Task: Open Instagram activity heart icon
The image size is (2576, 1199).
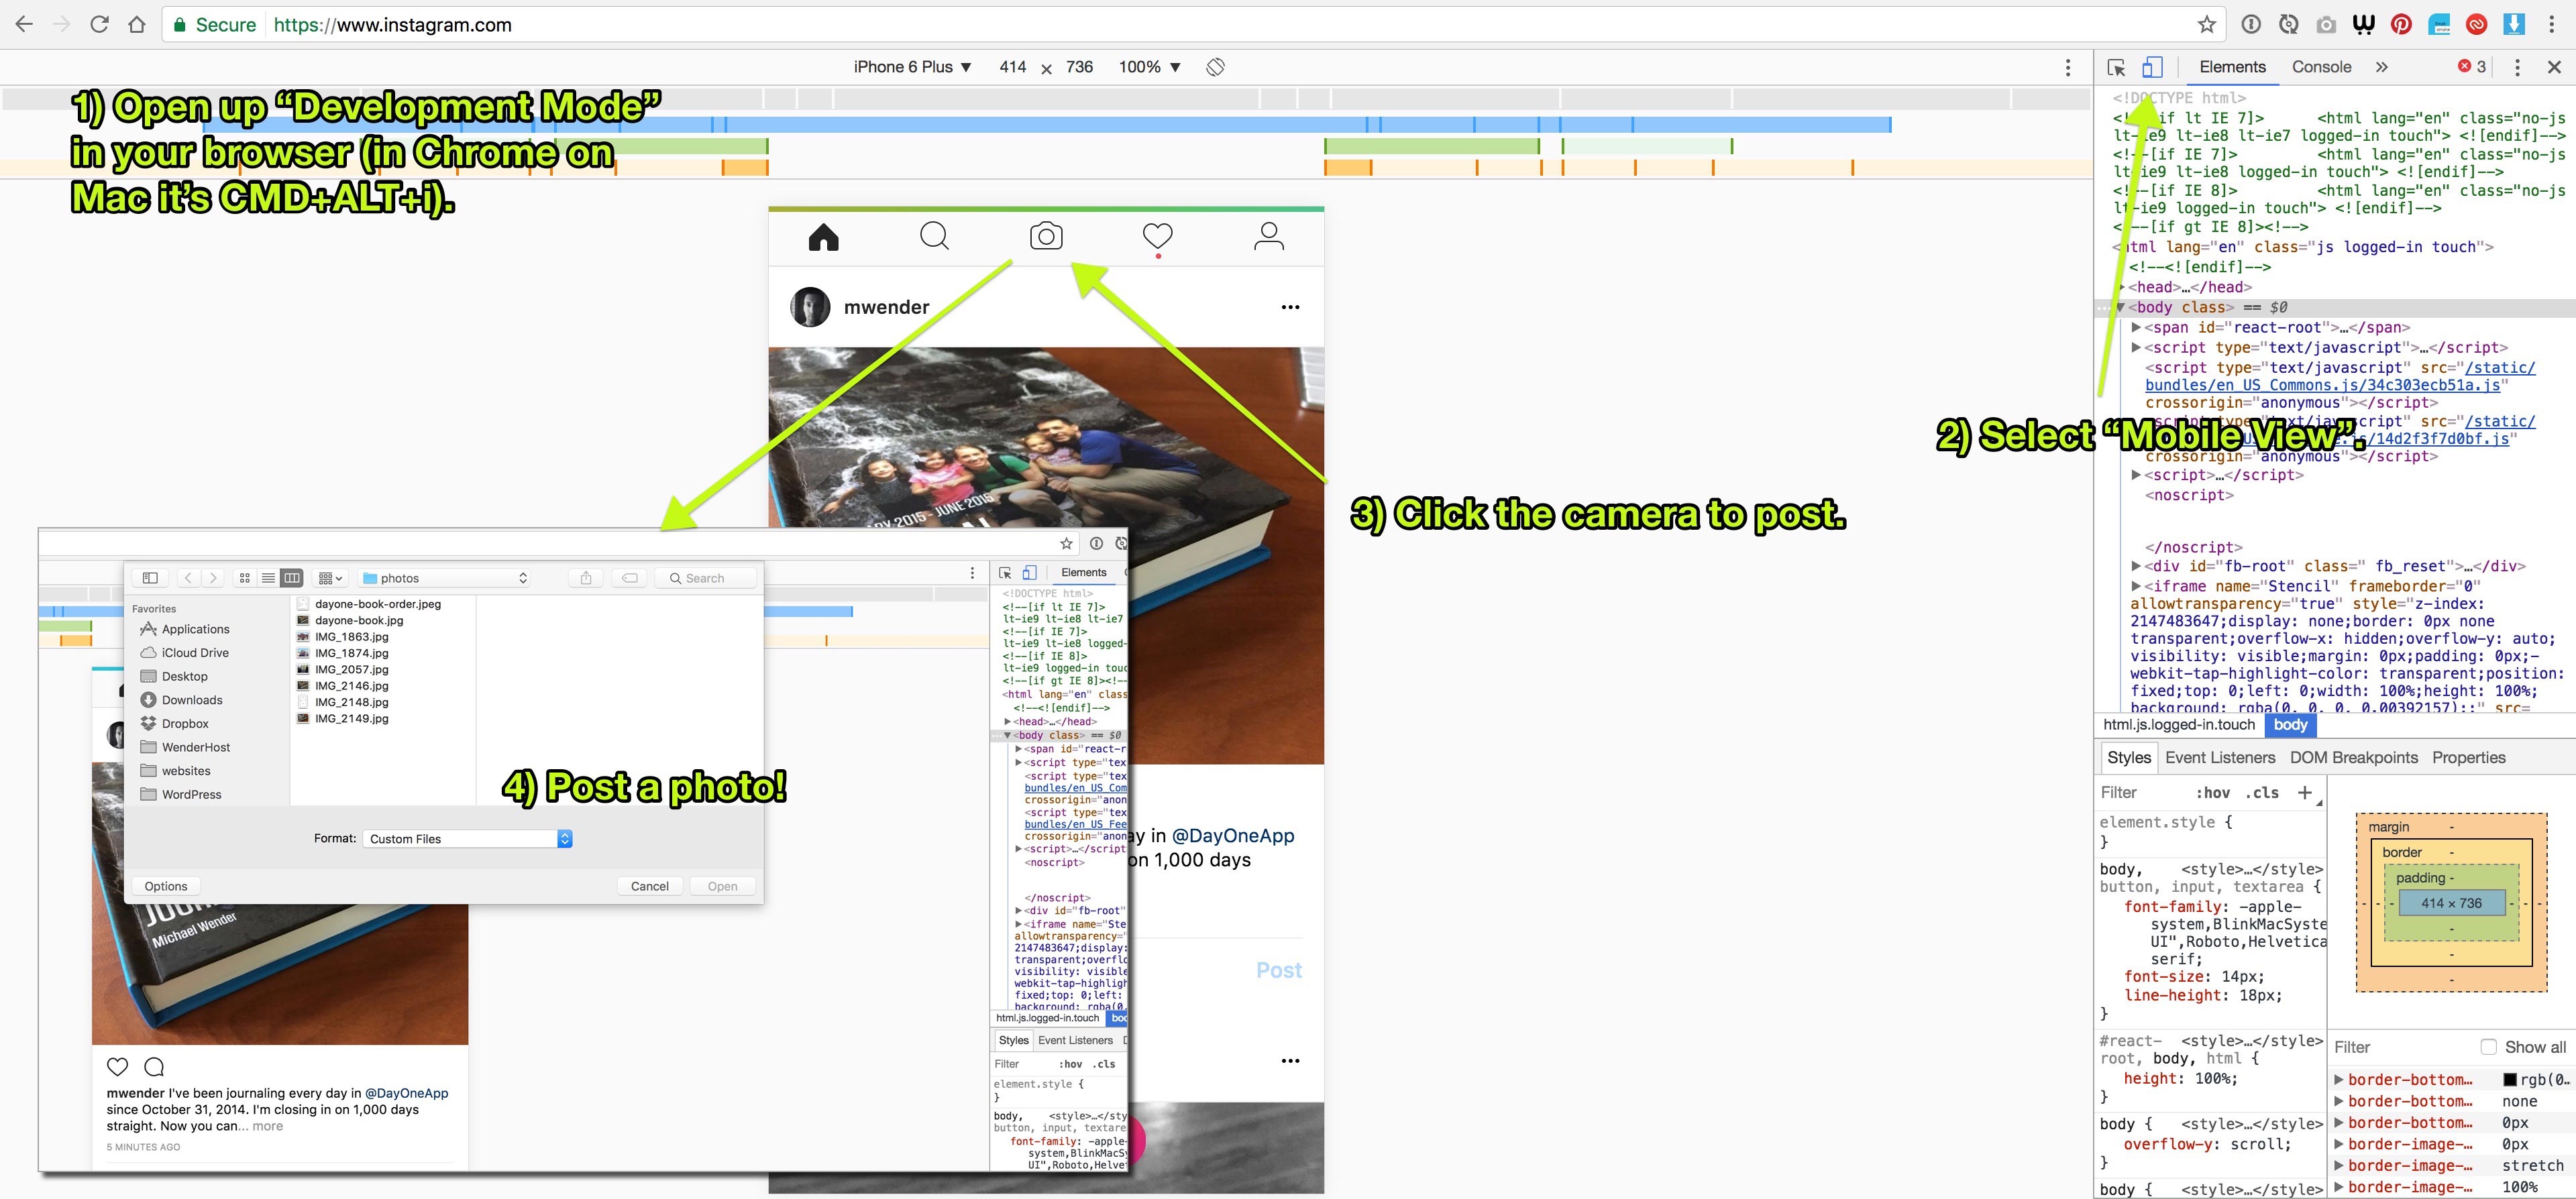Action: coord(1157,237)
